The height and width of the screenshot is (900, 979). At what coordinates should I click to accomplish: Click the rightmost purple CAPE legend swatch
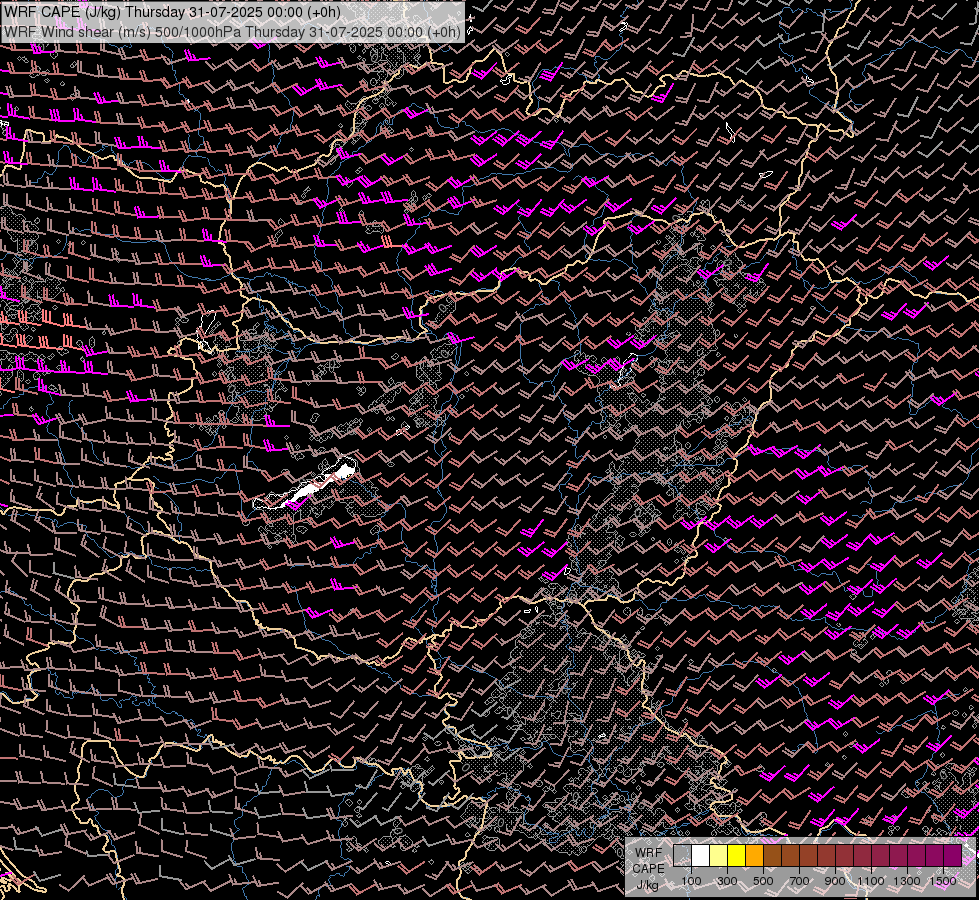tap(953, 856)
